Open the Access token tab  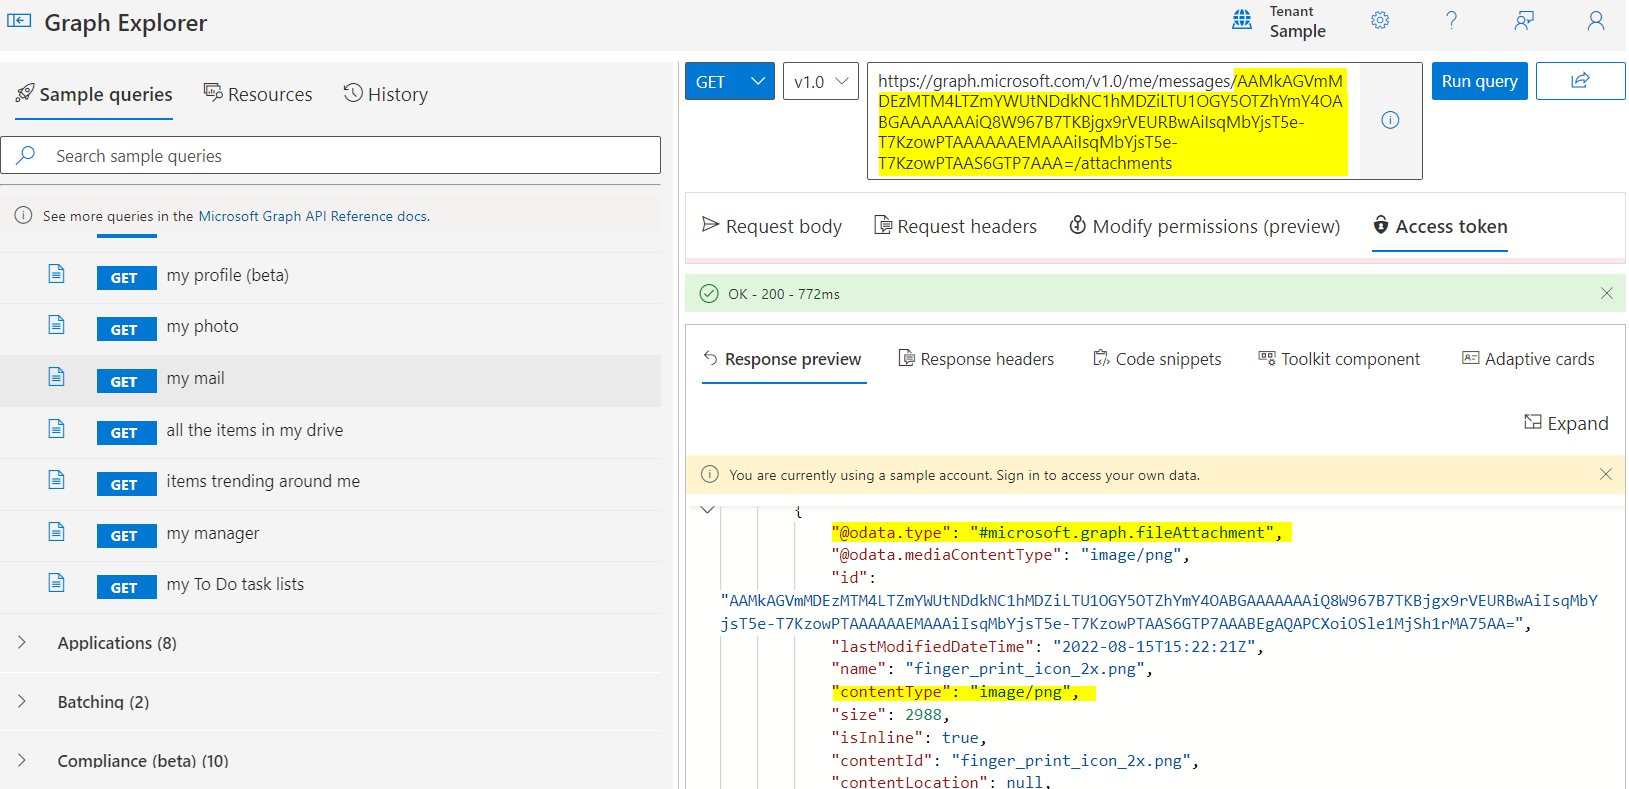click(x=1440, y=226)
